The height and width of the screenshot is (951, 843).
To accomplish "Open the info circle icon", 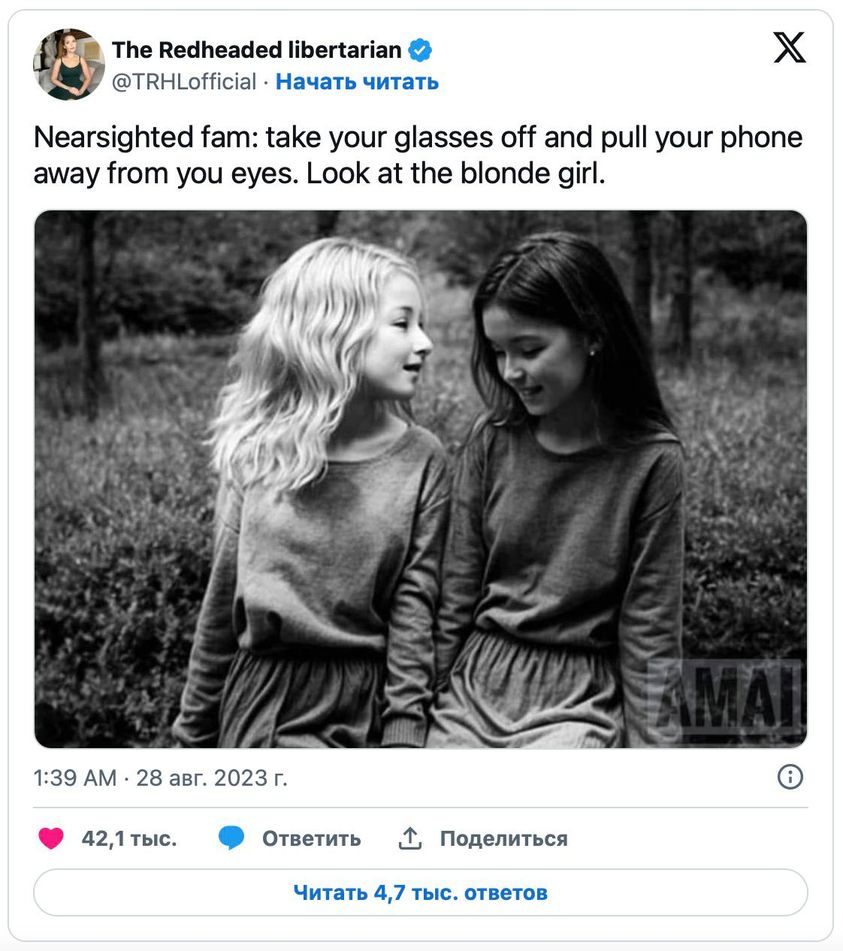I will 790,777.
